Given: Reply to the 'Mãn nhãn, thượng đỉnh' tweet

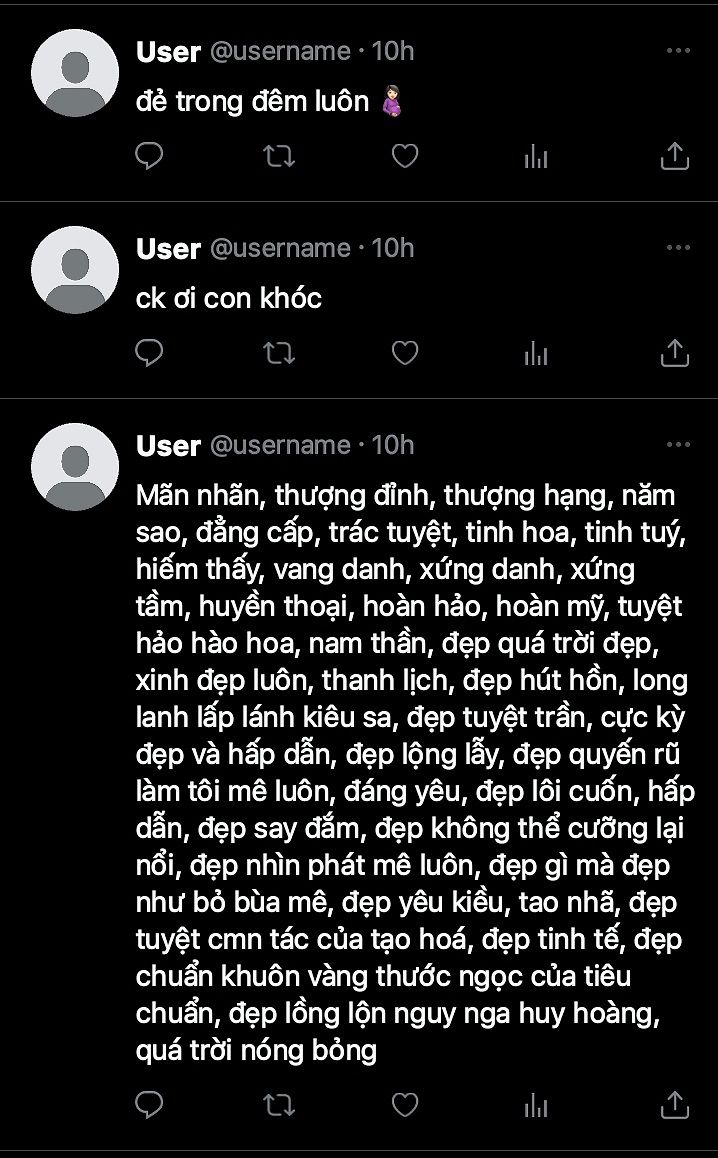Looking at the screenshot, I should click(149, 1104).
